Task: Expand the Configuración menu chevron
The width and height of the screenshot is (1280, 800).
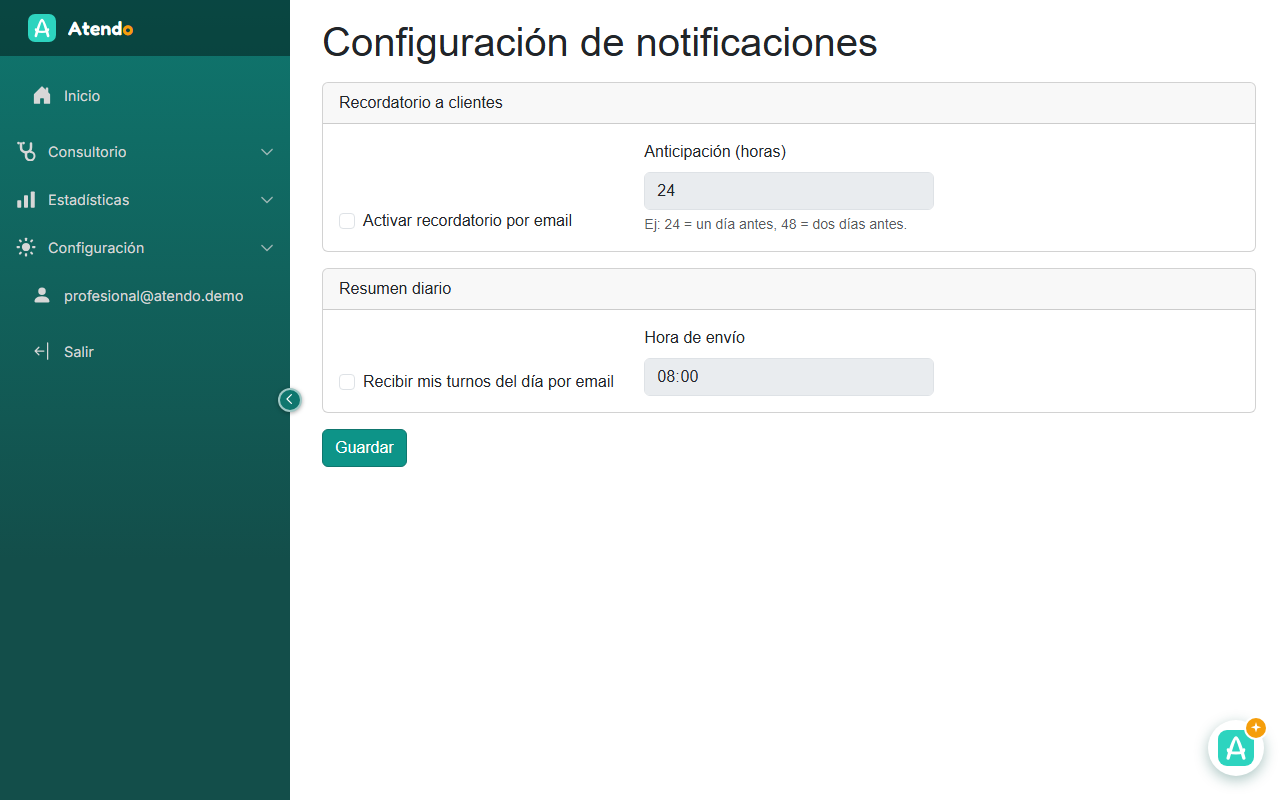Action: (x=267, y=248)
